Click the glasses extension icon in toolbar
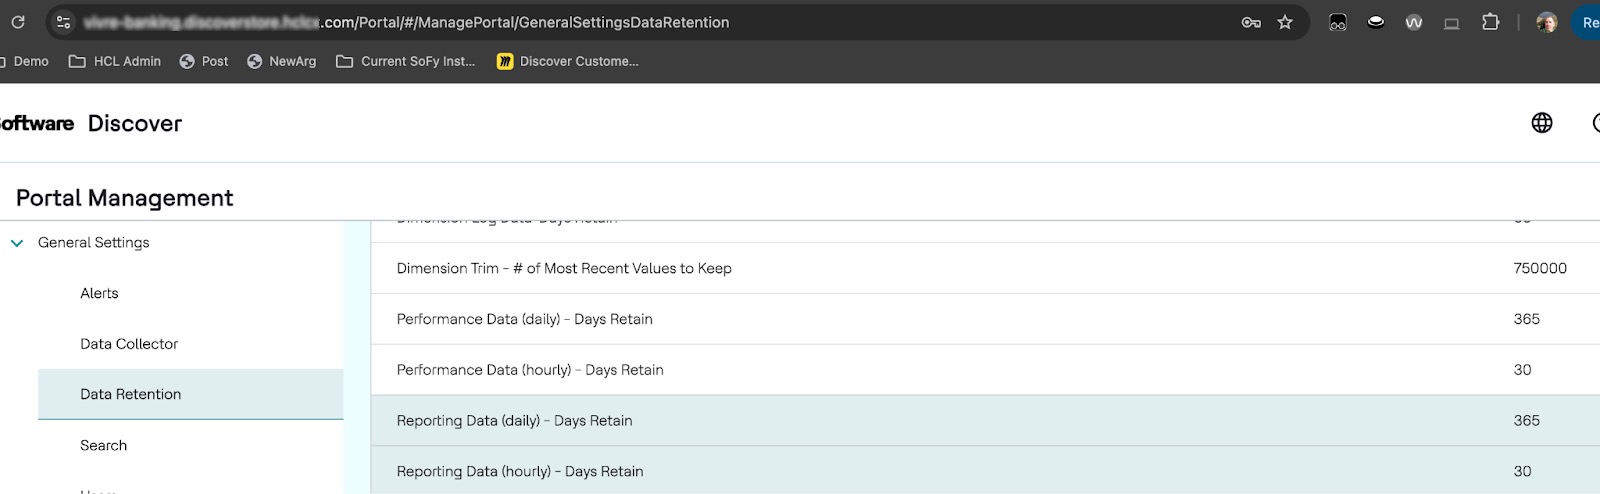 [x=1338, y=22]
